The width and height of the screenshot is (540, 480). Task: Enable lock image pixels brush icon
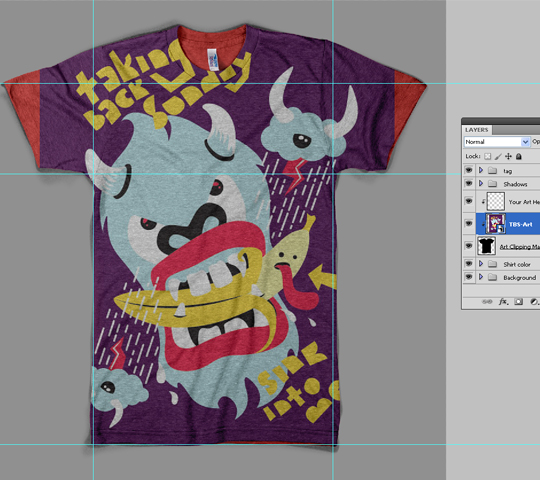[498, 157]
